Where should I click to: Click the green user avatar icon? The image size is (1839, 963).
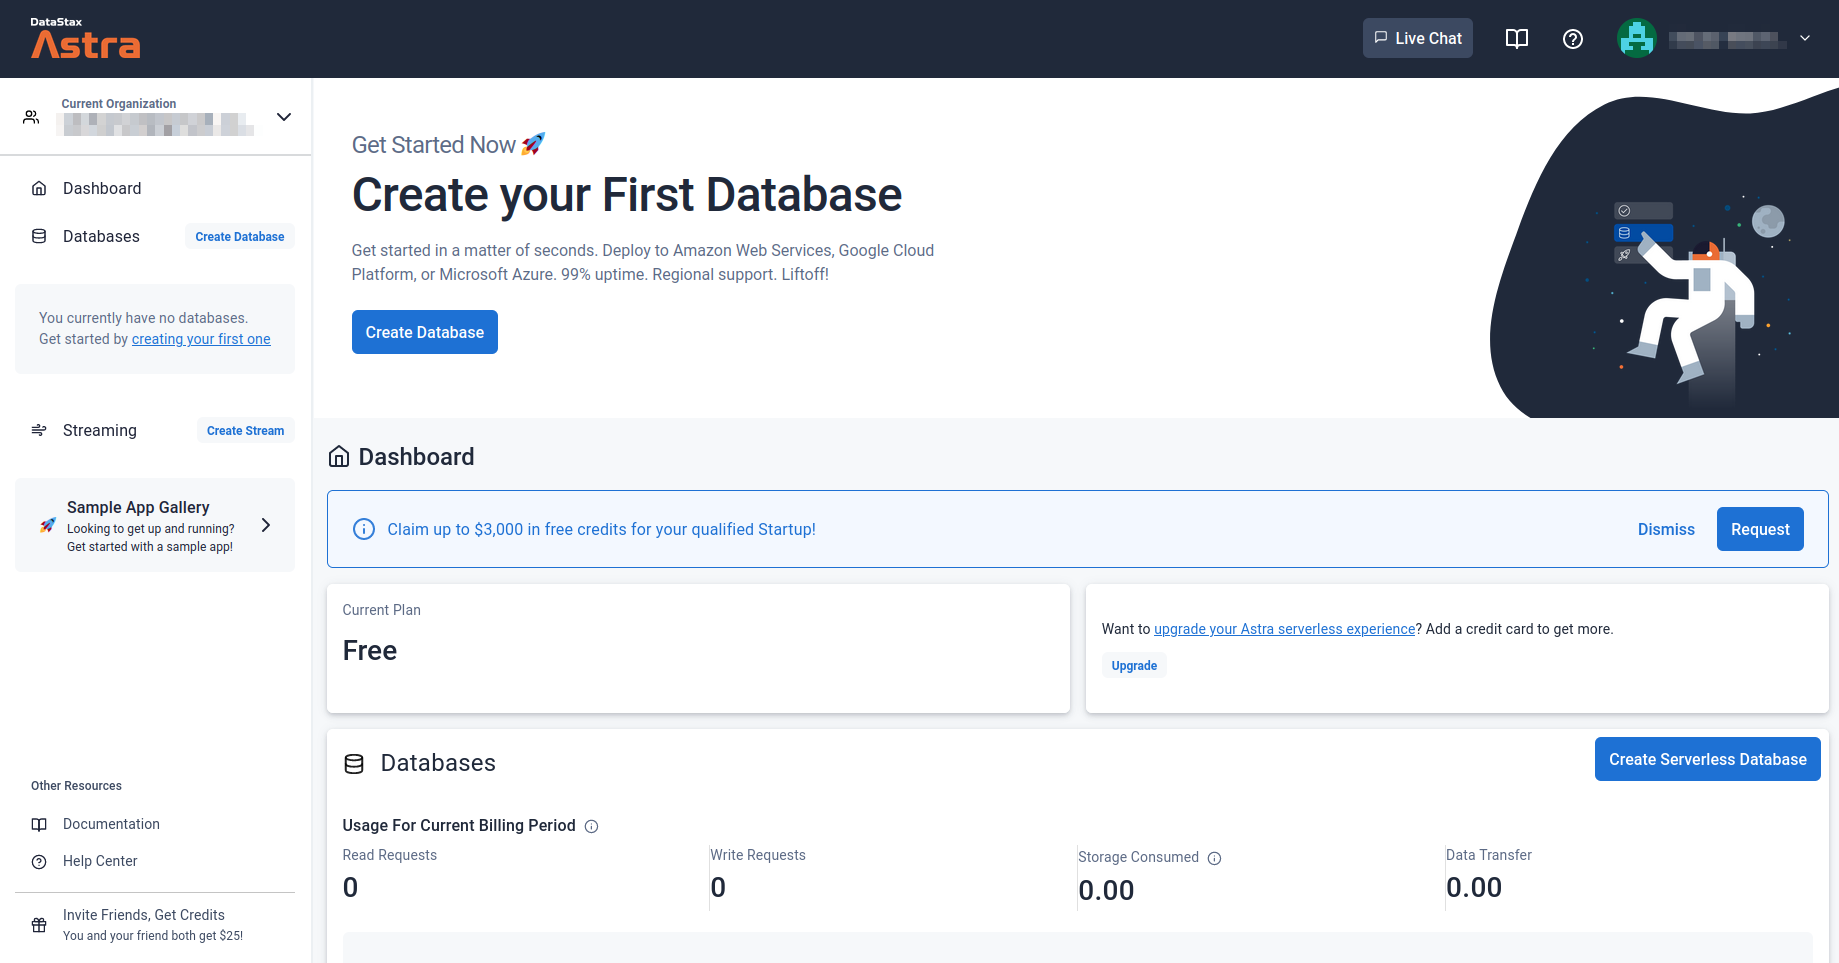coord(1637,39)
